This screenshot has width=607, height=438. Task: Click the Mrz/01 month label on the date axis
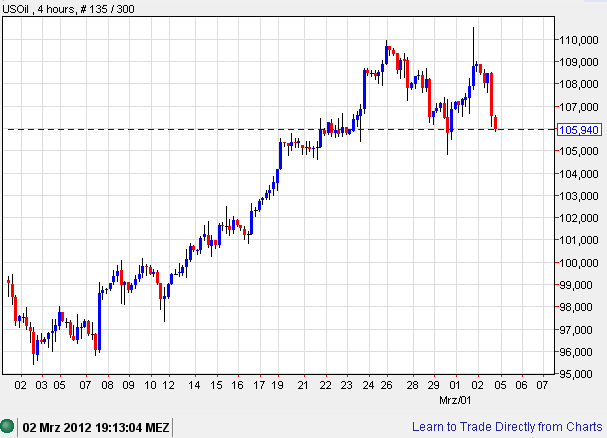455,400
